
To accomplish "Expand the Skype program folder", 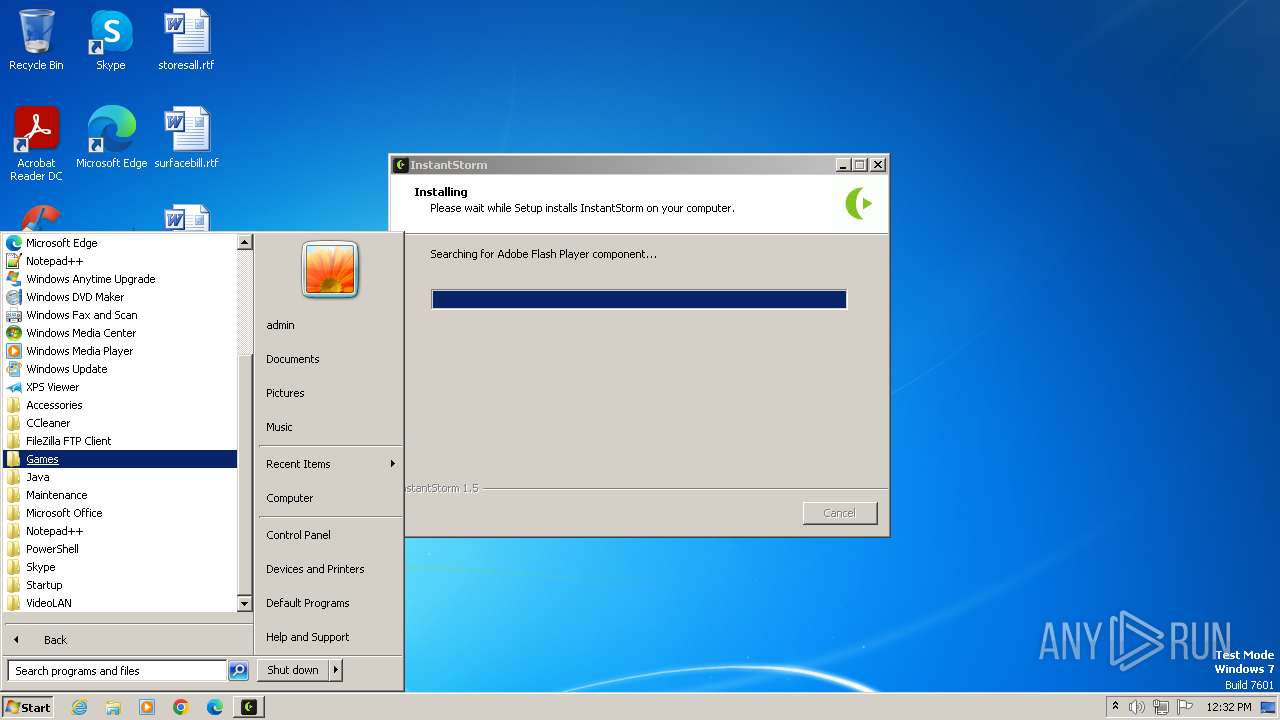I will [x=120, y=567].
